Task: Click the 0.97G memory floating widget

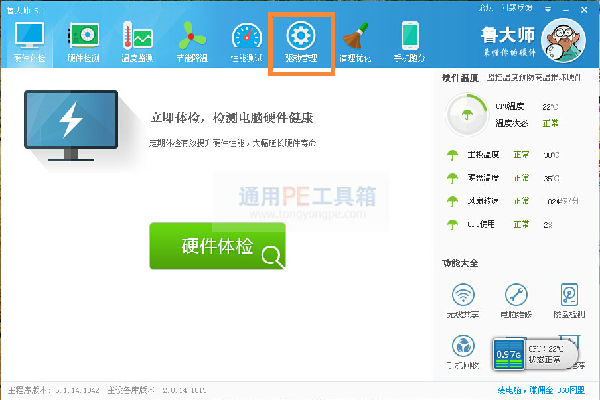Action: coord(509,354)
